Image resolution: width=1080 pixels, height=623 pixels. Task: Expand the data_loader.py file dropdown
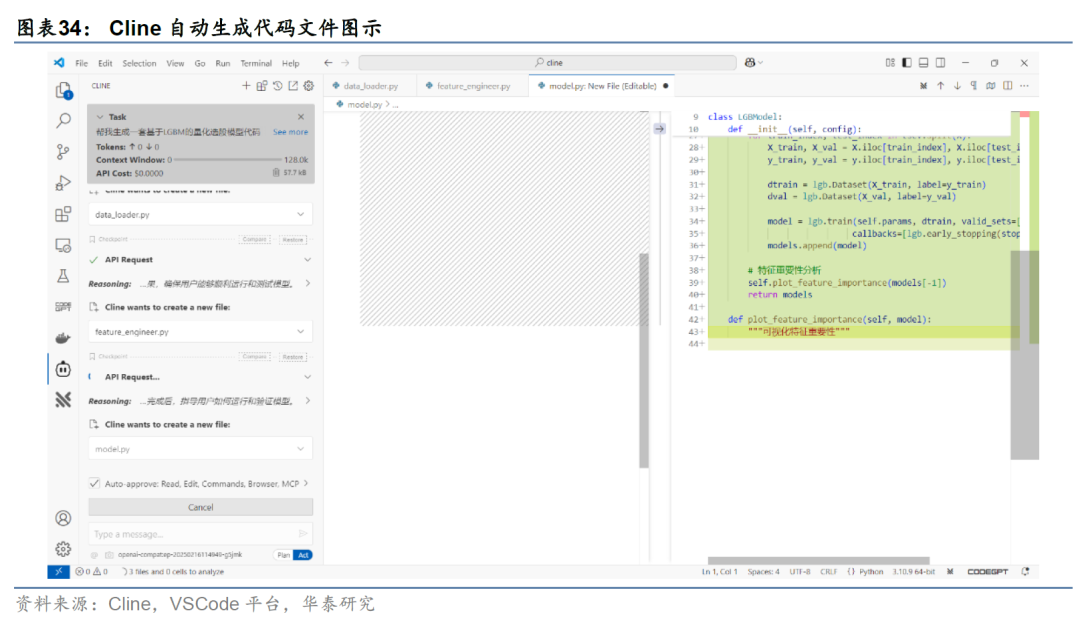301,214
